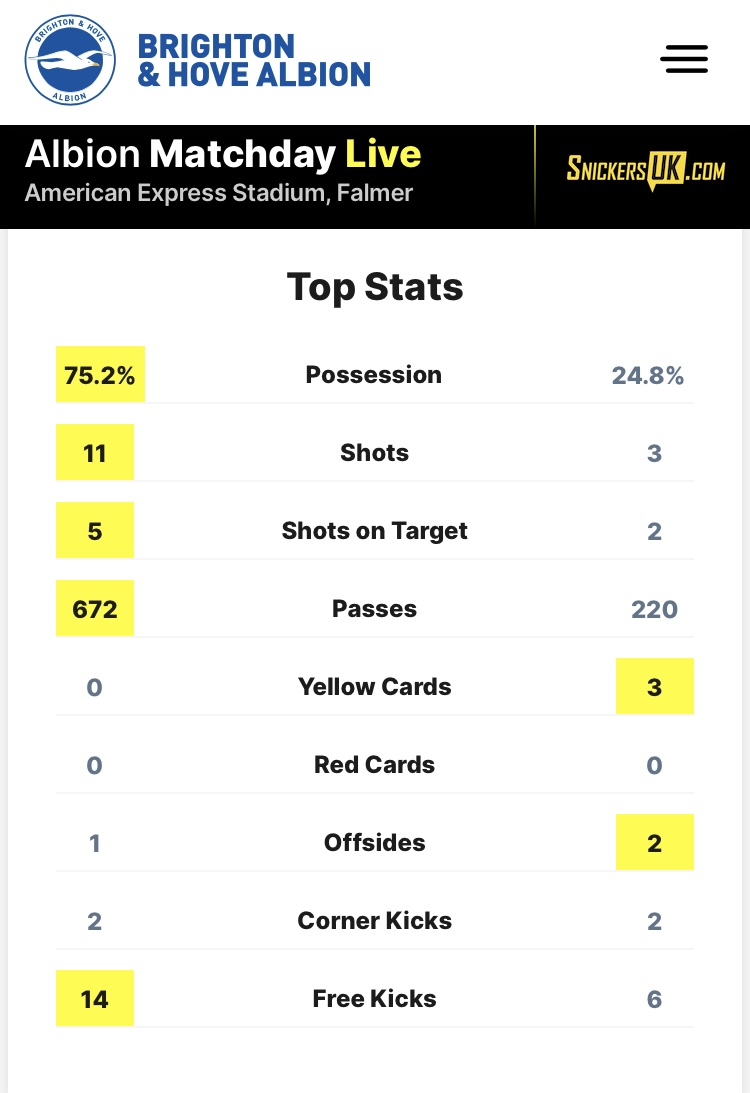Viewport: 750px width, 1093px height.
Task: Click the Brighton seagull club crest
Action: 70,60
